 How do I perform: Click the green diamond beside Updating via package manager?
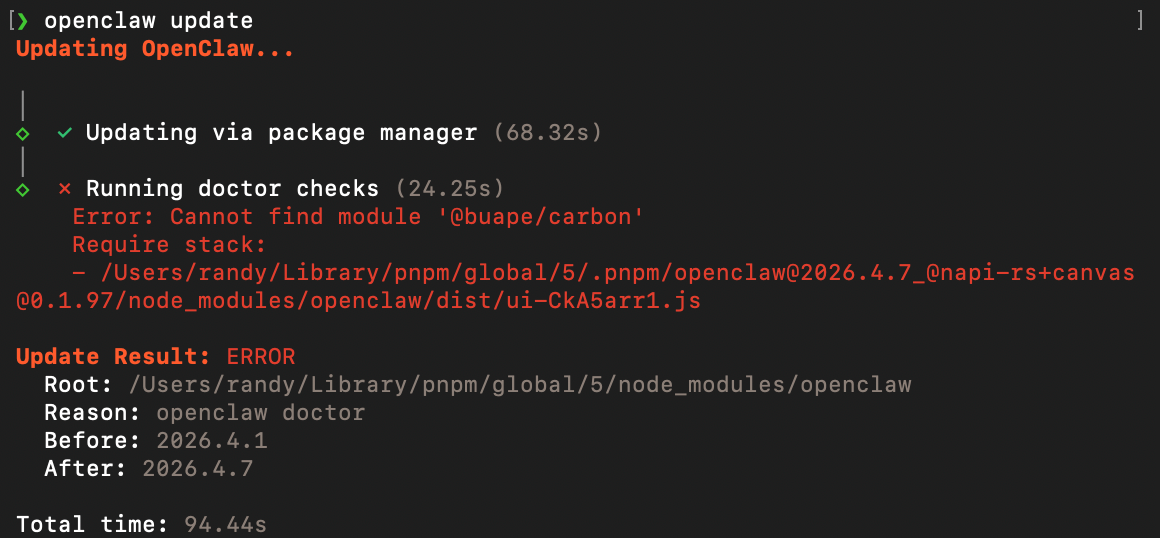pos(23,134)
